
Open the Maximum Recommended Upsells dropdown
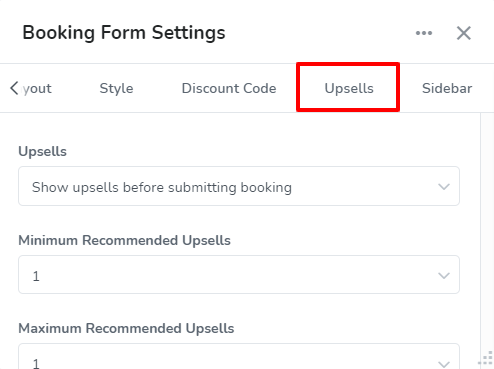(239, 356)
